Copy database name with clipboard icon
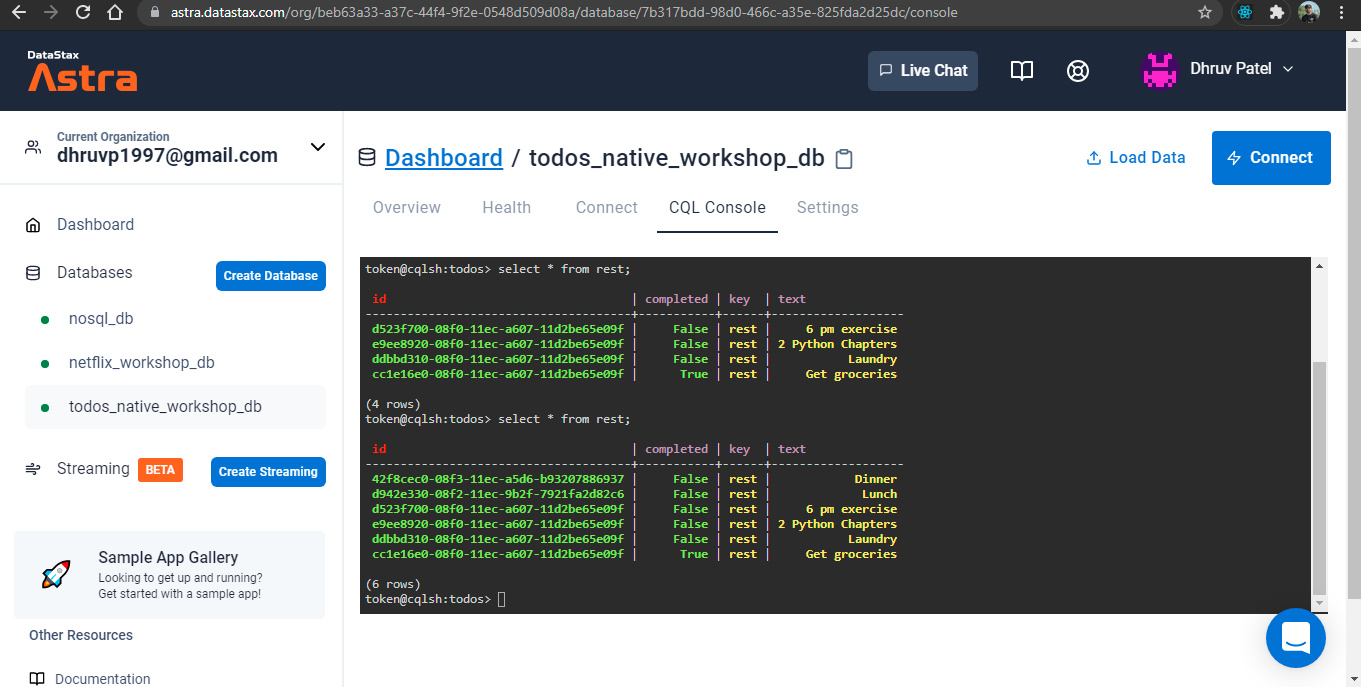 tap(844, 159)
